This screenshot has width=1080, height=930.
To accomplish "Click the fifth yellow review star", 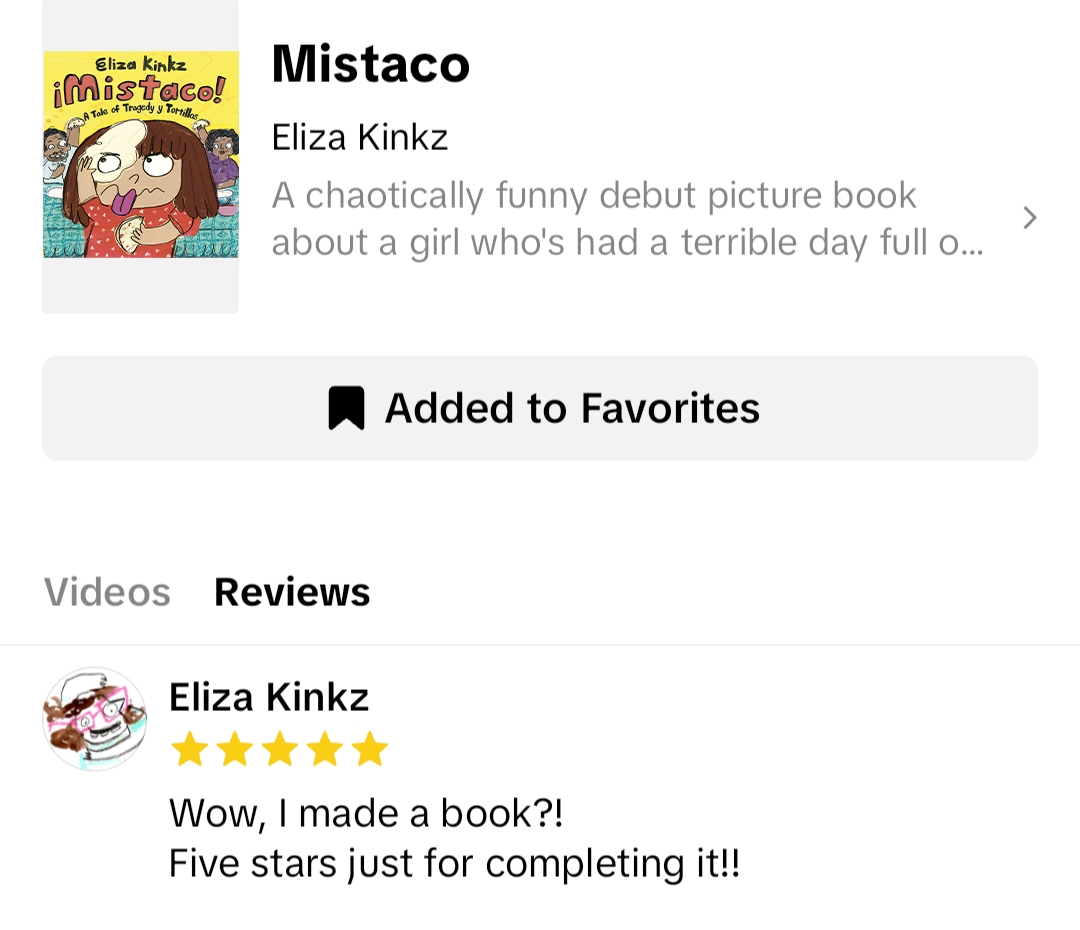I will (x=369, y=749).
